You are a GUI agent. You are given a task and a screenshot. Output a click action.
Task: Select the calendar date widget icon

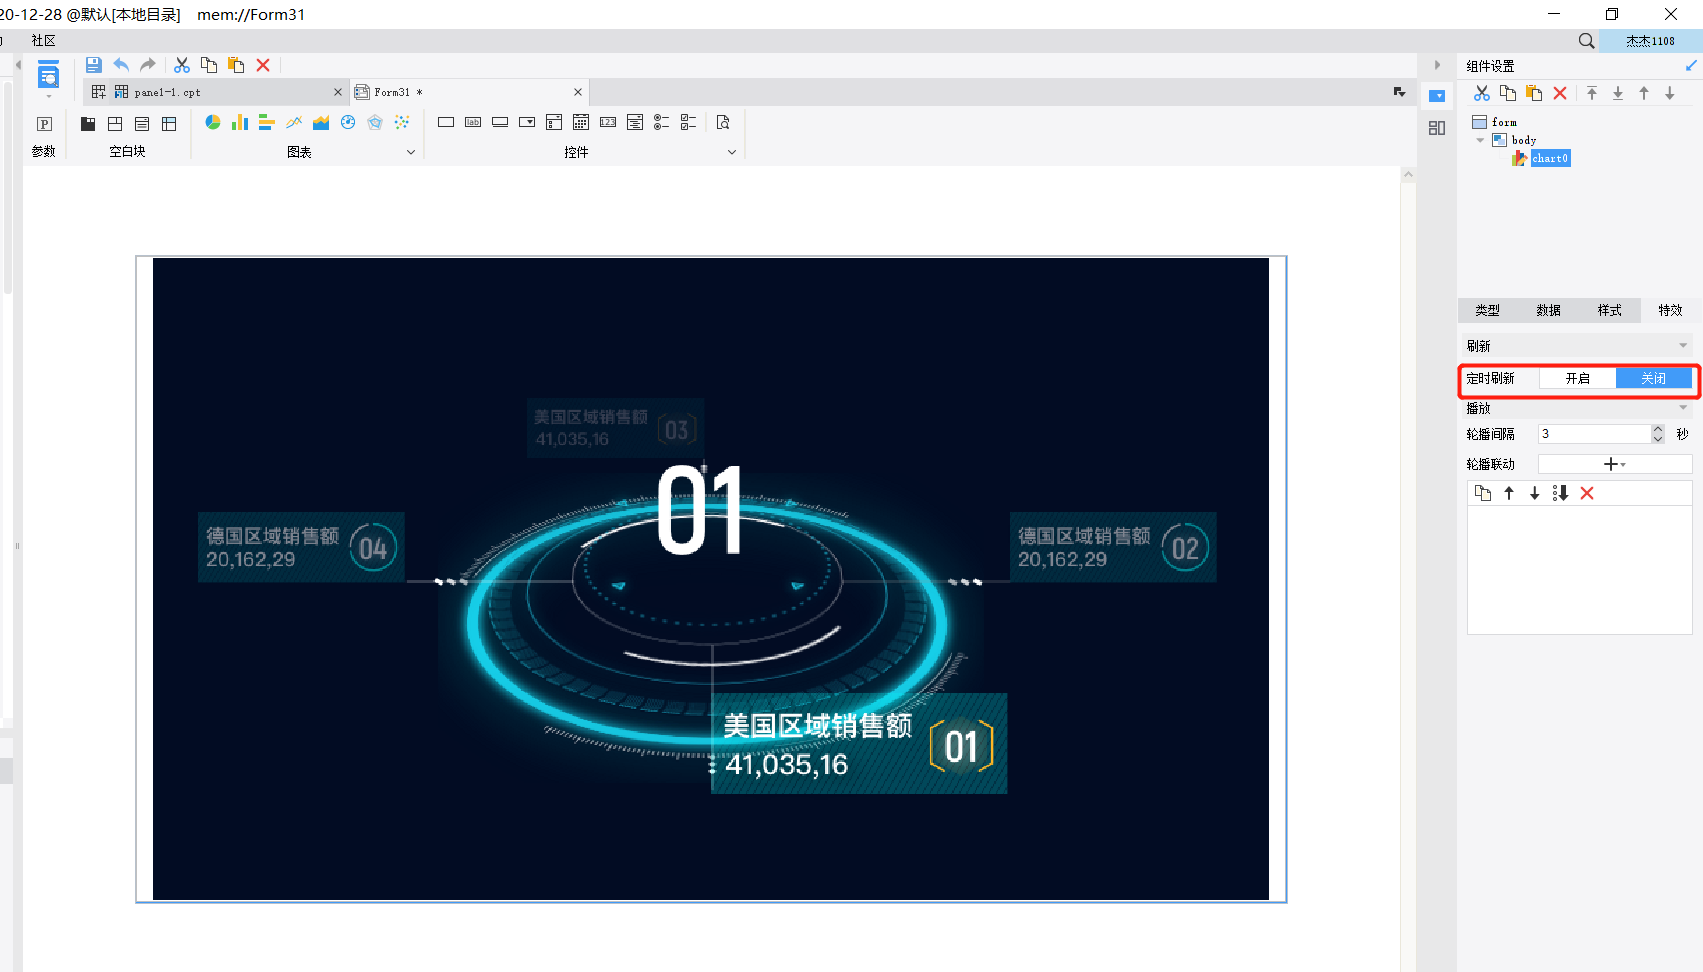pyautogui.click(x=581, y=122)
